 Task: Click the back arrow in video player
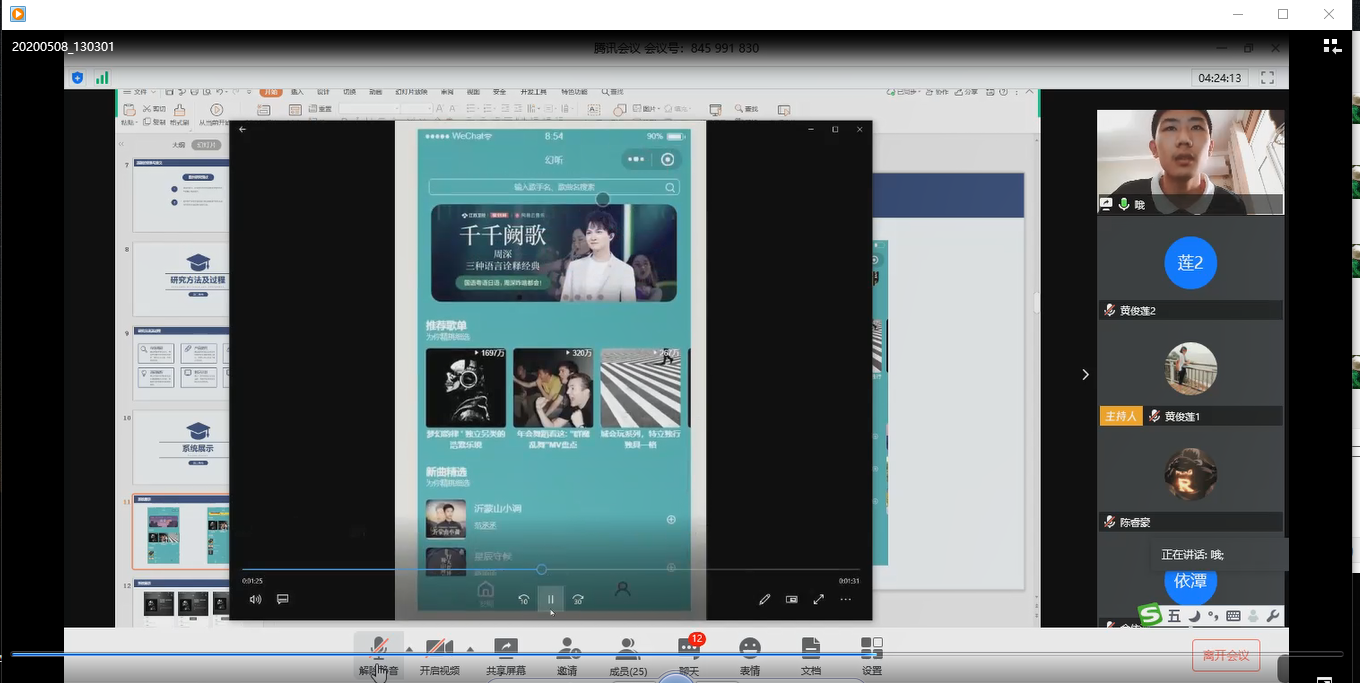point(242,129)
